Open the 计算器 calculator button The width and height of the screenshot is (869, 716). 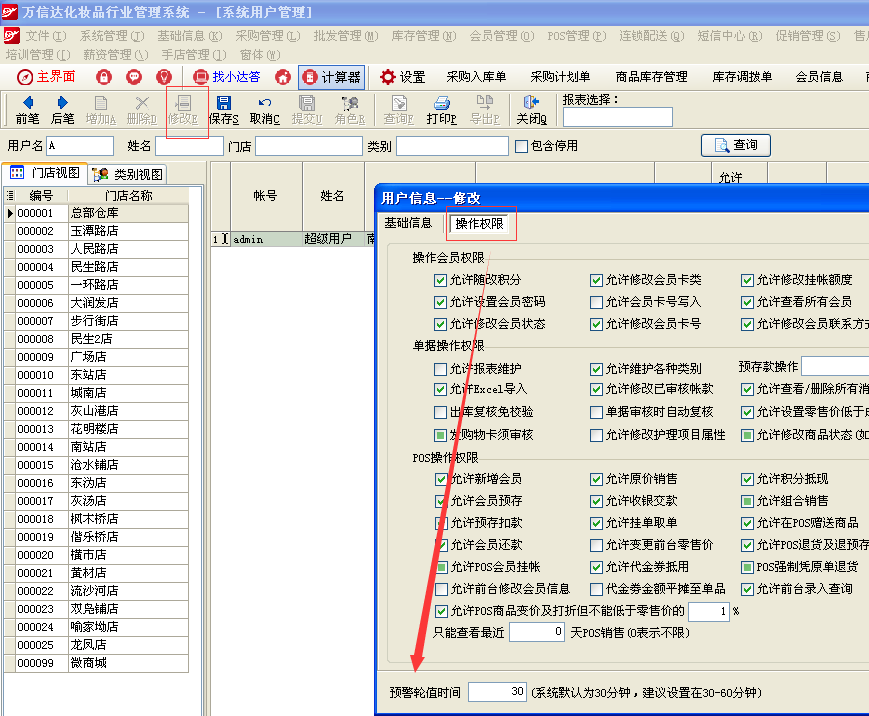[331, 77]
